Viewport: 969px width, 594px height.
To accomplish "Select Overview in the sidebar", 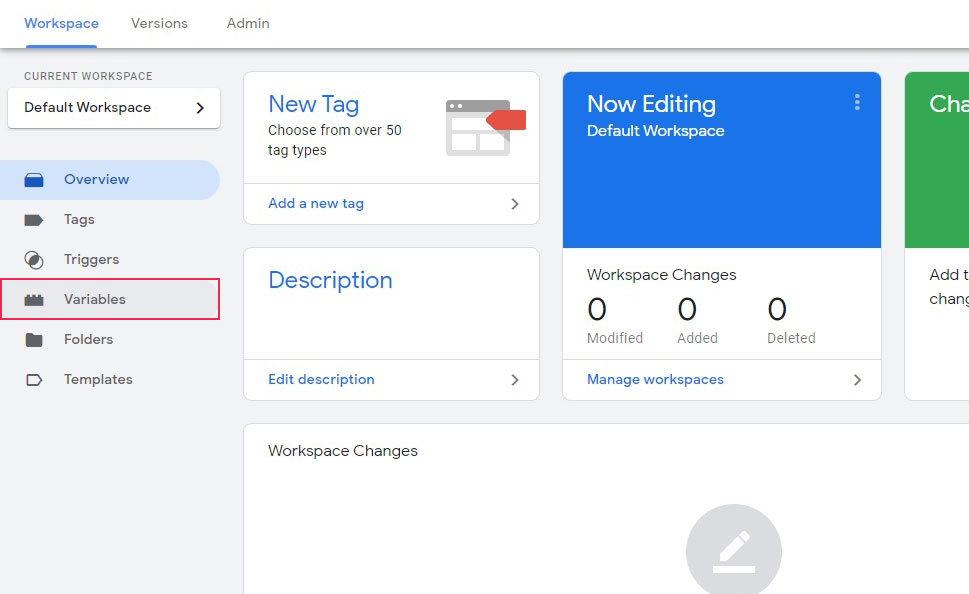I will [x=109, y=180].
